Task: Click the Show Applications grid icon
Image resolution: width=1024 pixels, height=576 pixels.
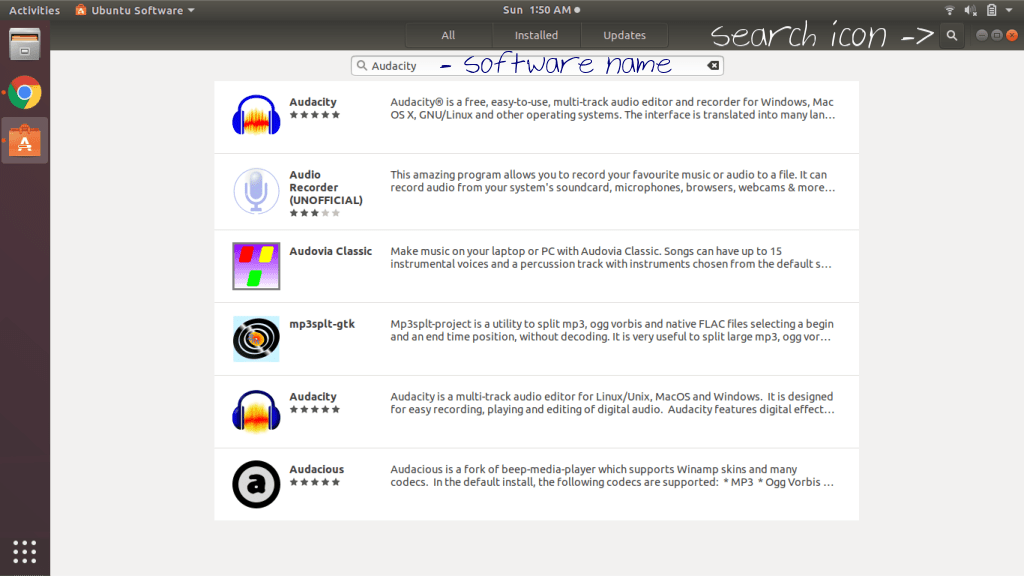Action: tap(24, 551)
